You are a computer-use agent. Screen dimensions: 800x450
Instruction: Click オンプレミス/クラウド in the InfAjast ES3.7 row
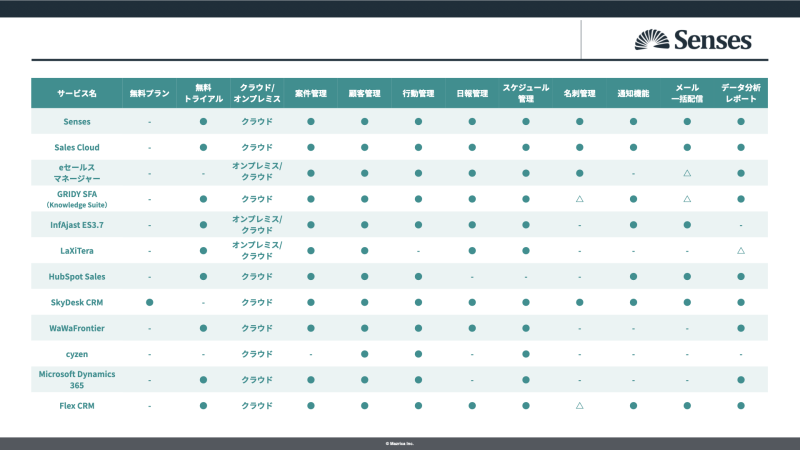(x=257, y=224)
